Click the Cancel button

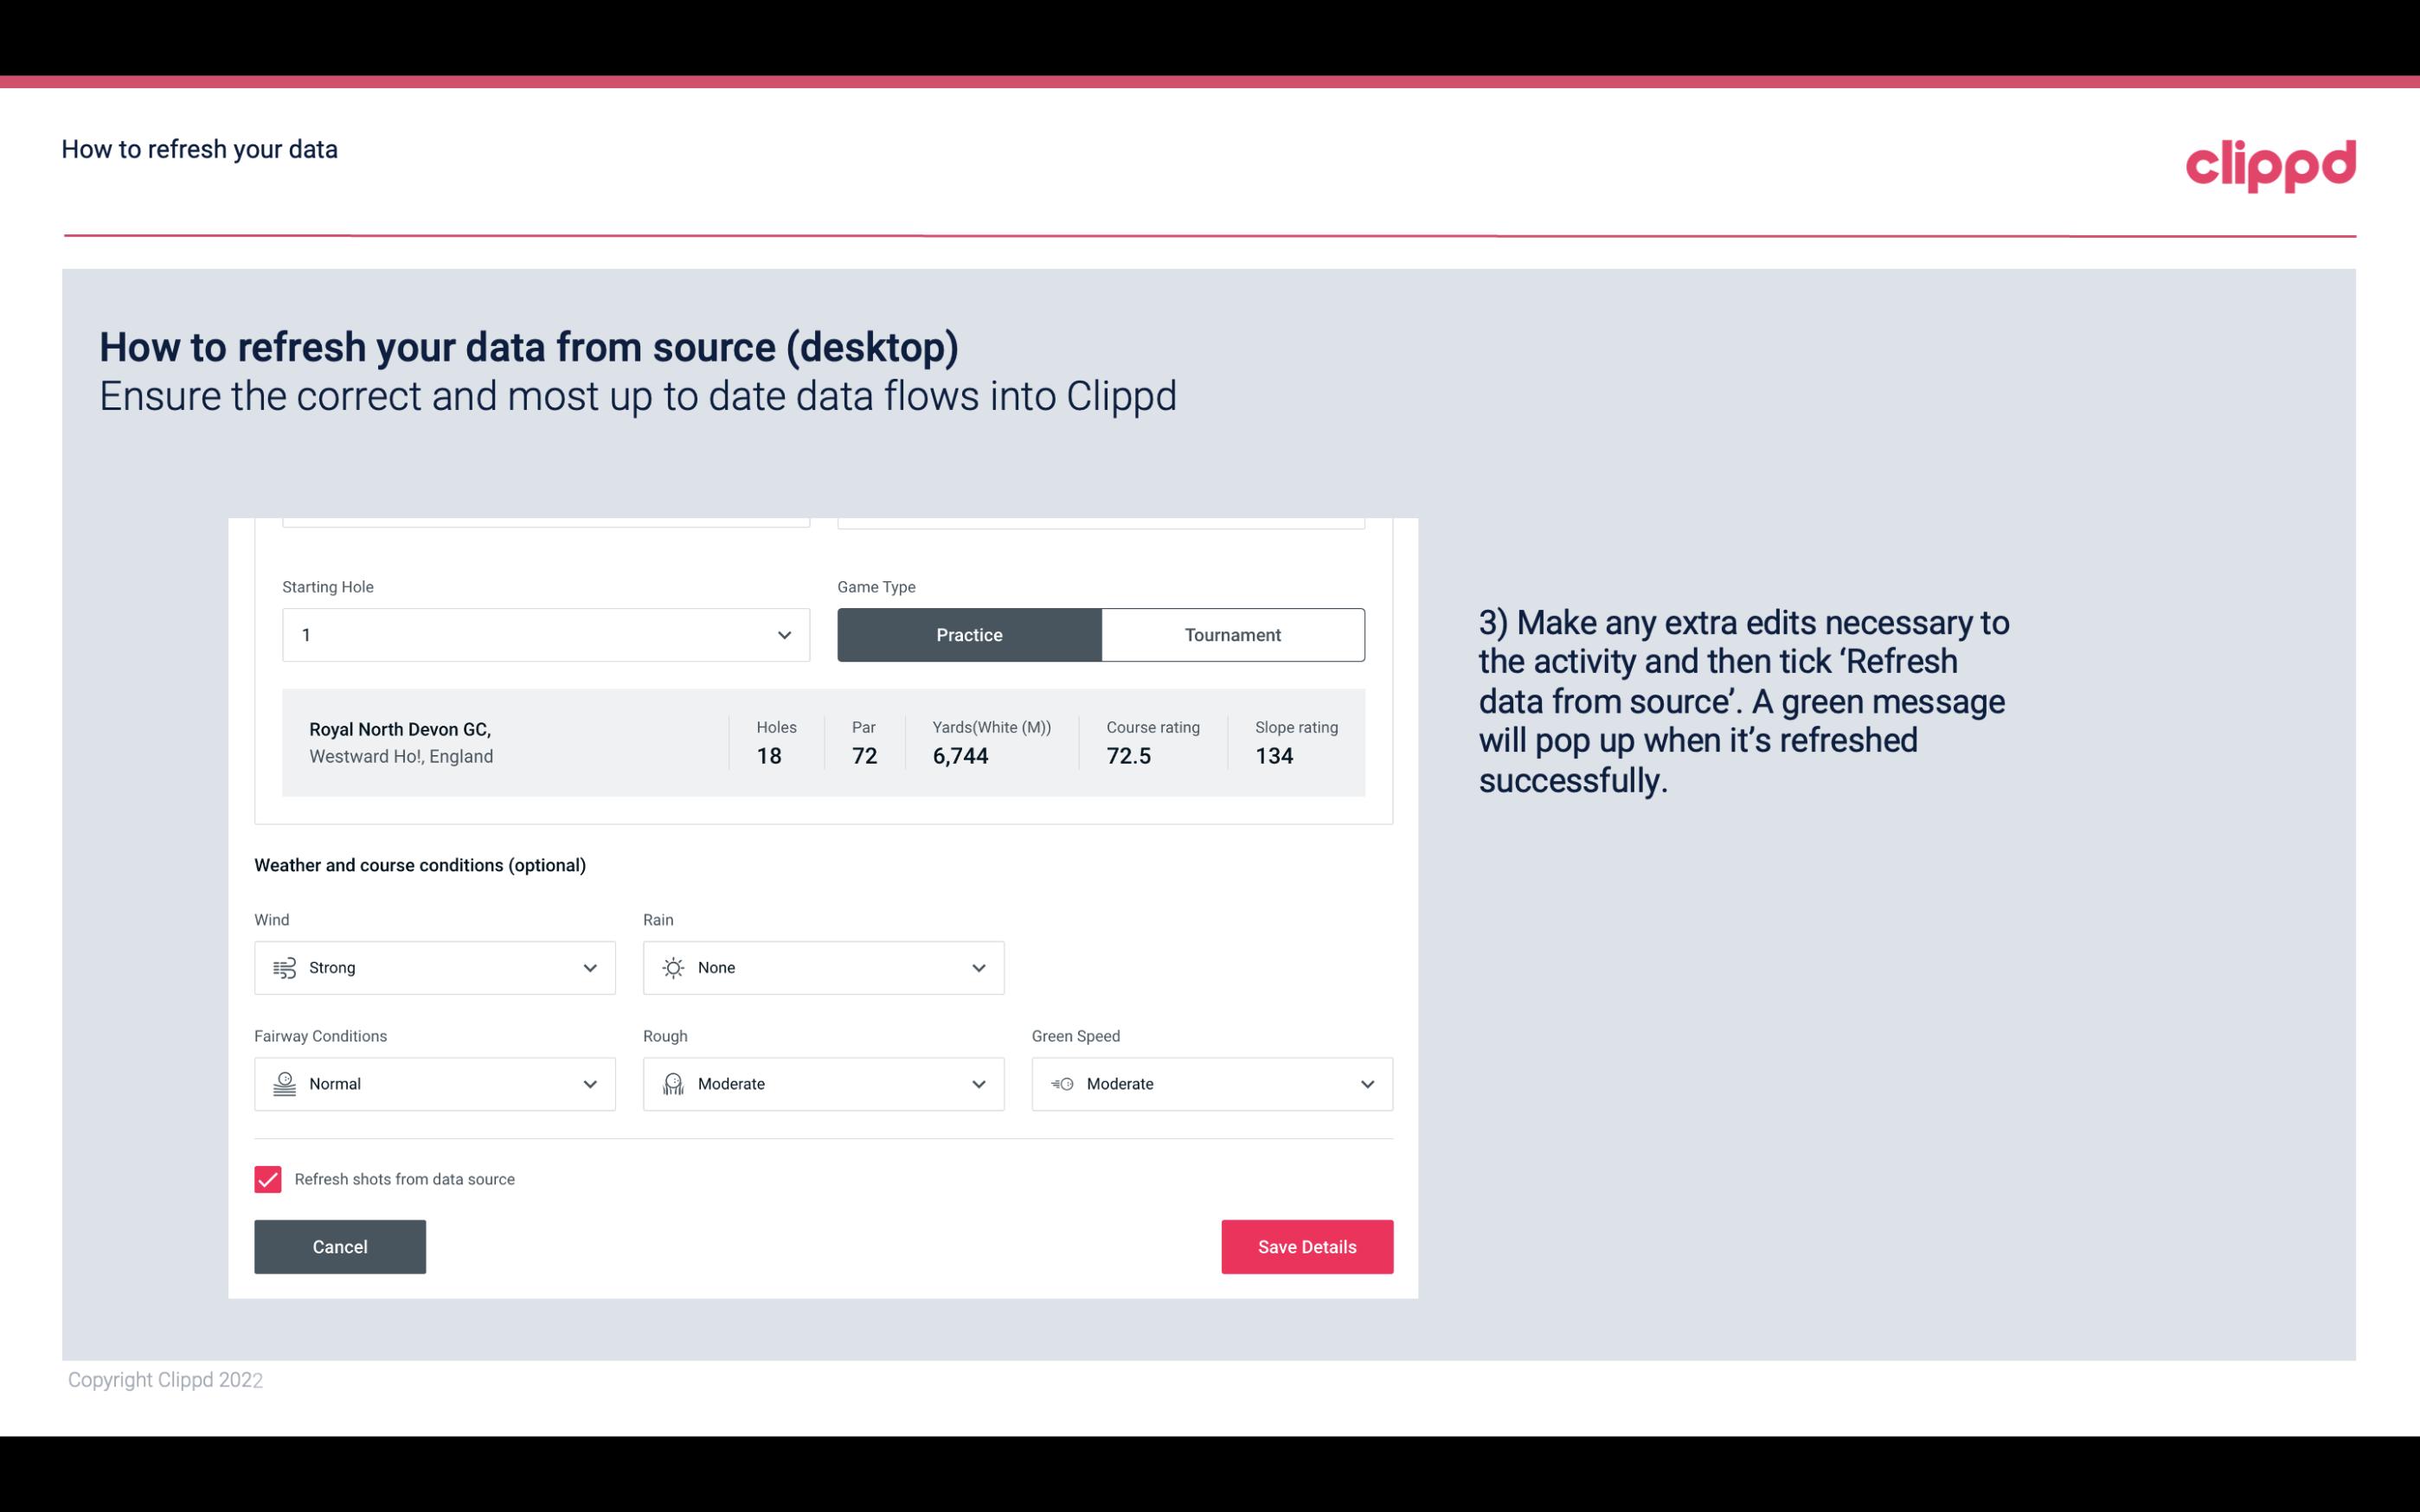tap(340, 1246)
